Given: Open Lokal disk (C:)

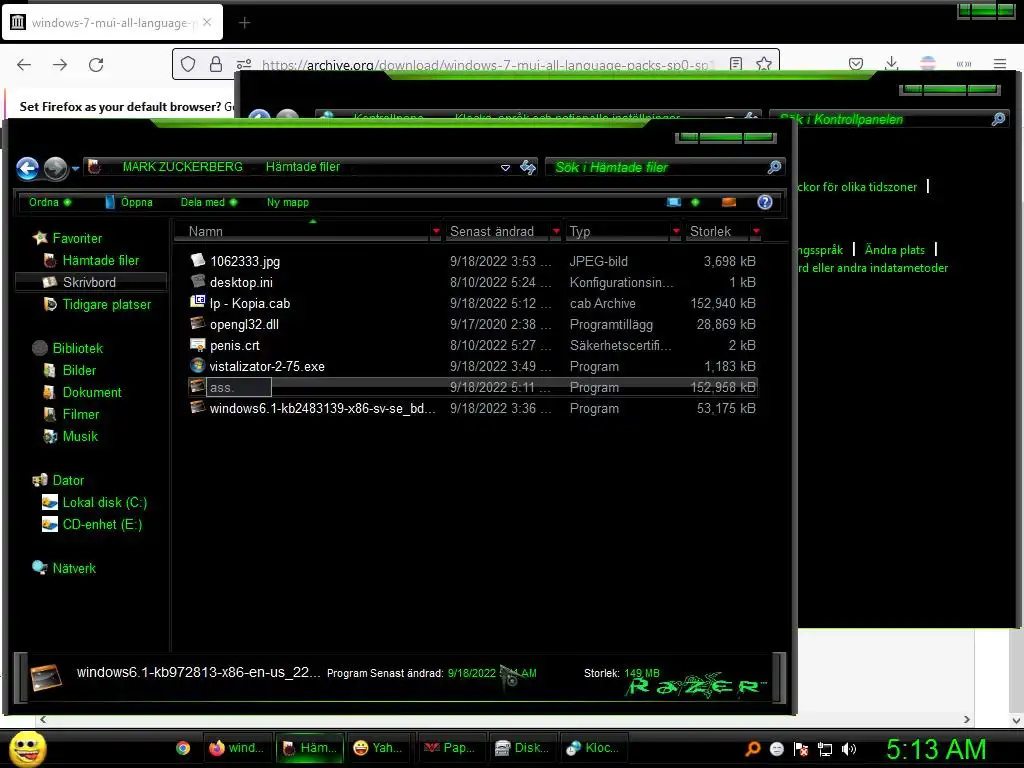Looking at the screenshot, I should coord(95,502).
